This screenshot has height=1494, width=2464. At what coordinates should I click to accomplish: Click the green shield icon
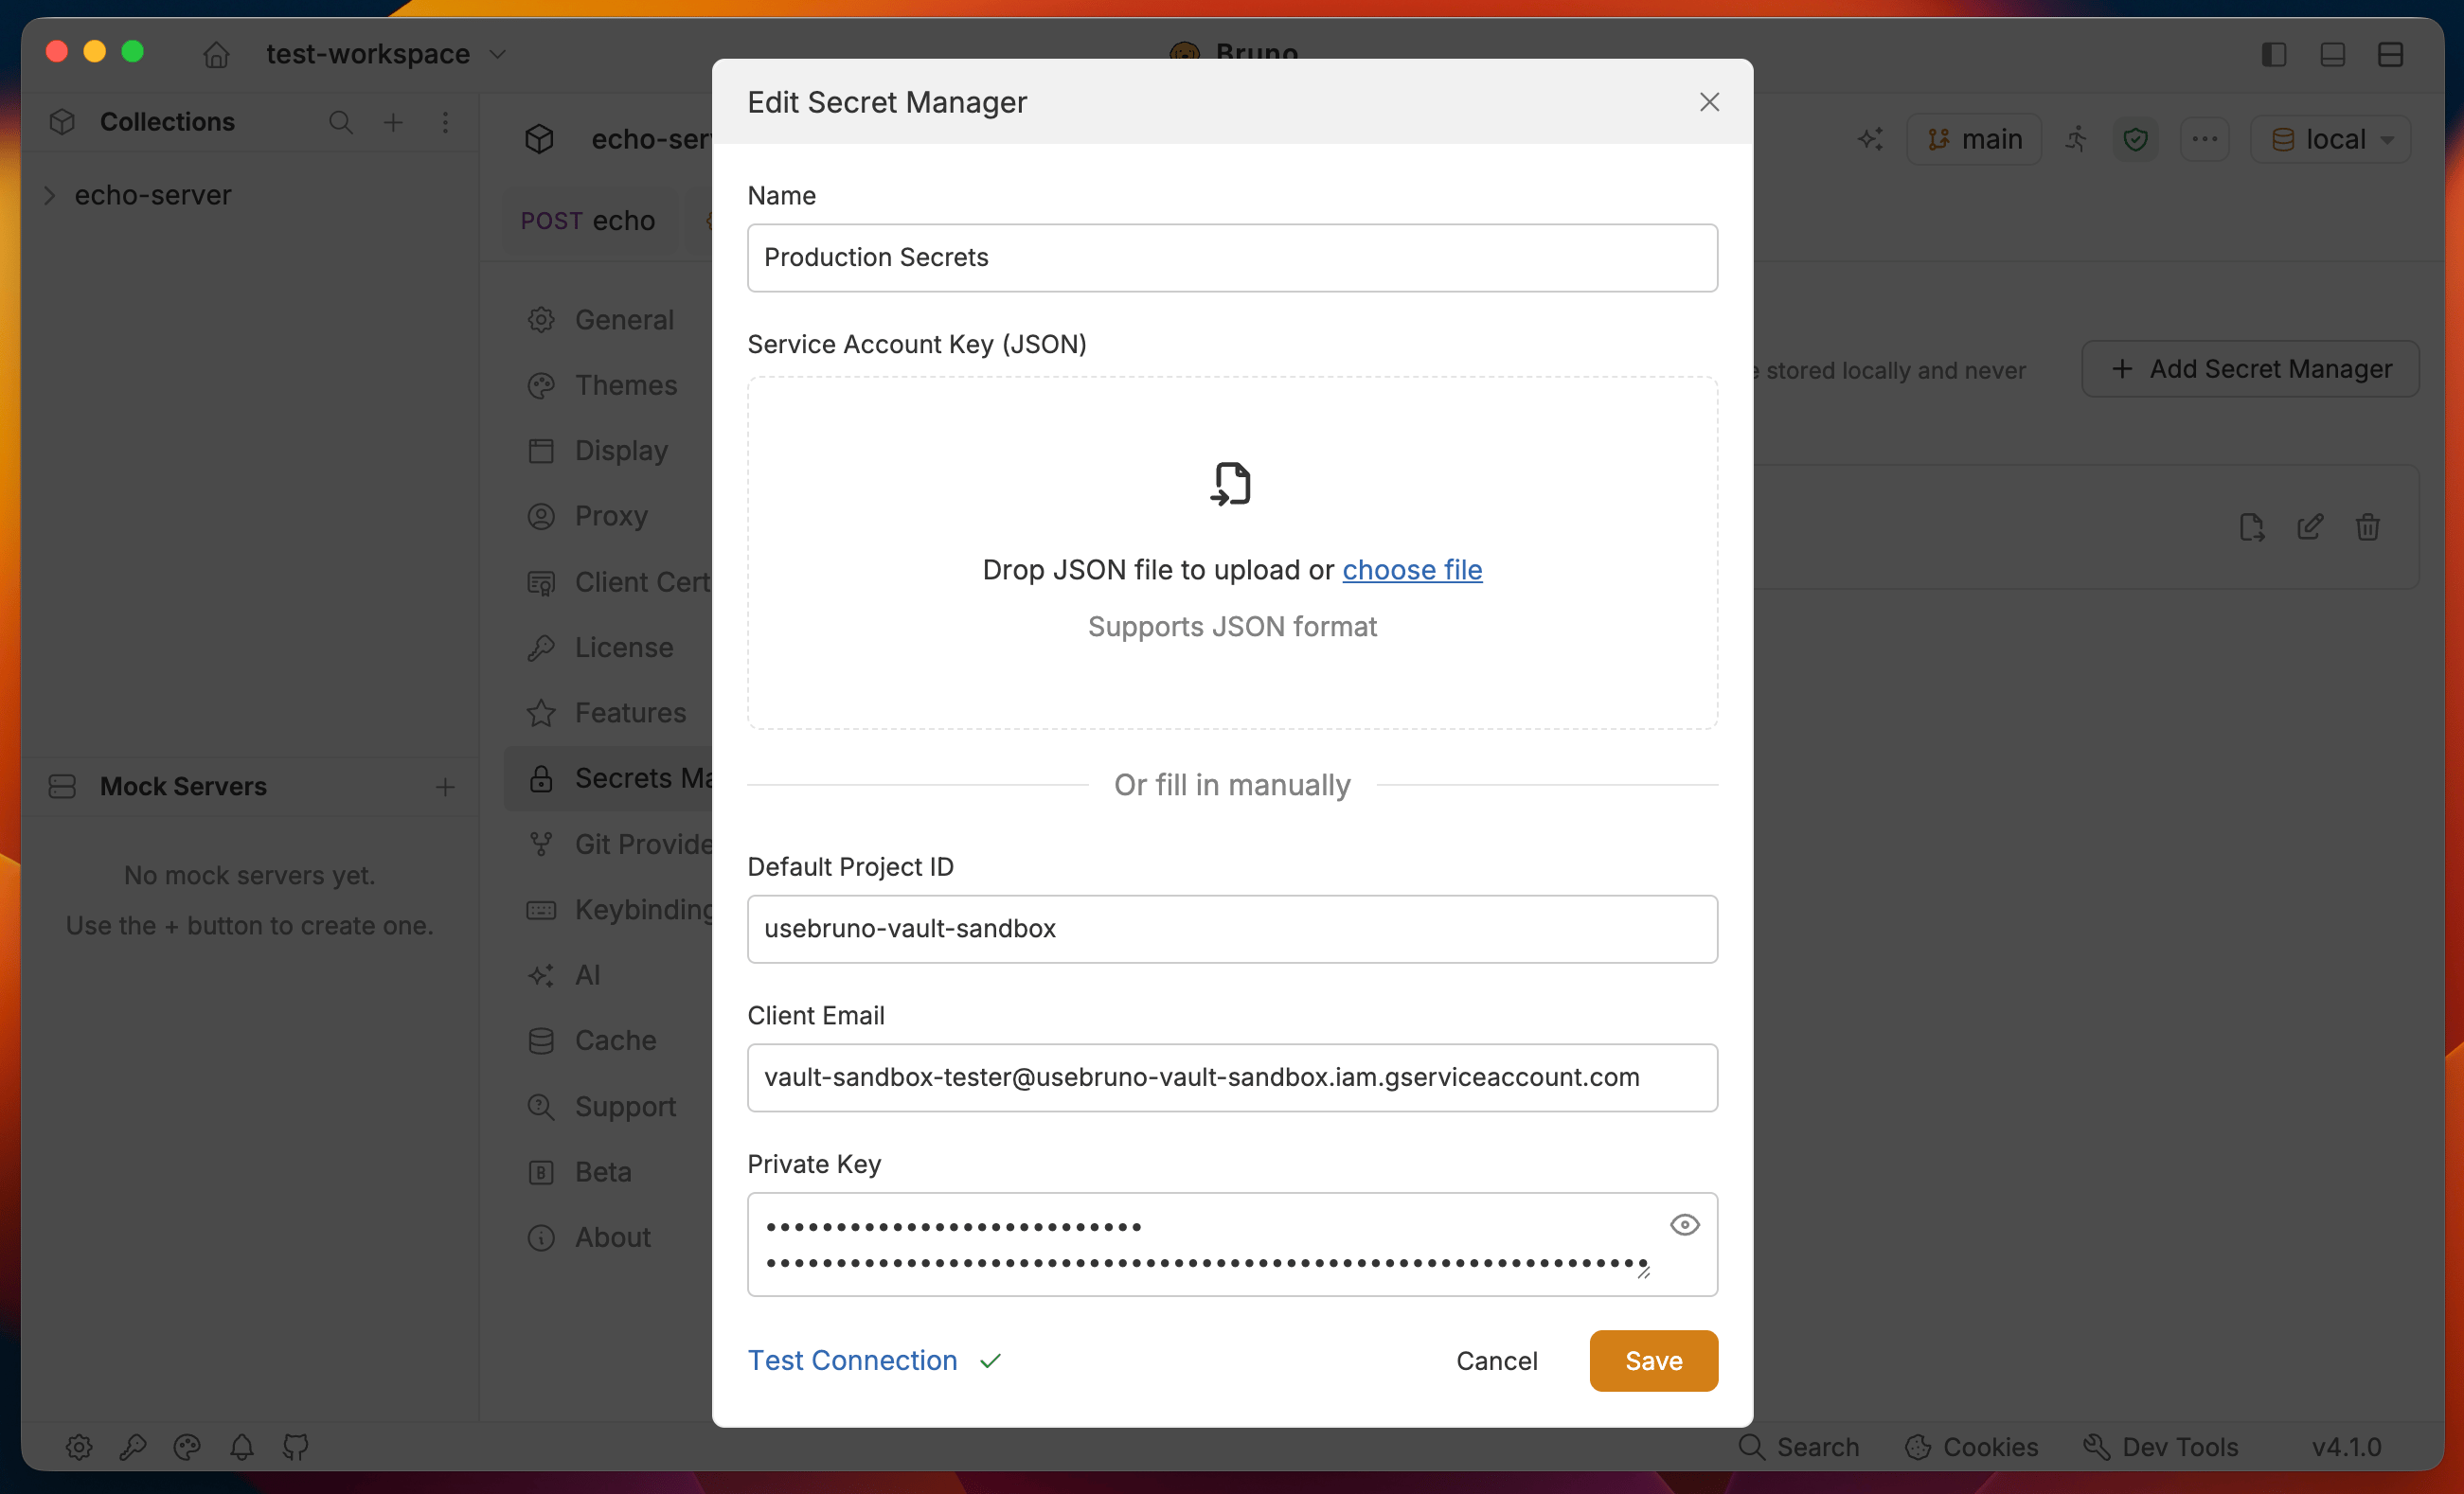click(x=2136, y=139)
